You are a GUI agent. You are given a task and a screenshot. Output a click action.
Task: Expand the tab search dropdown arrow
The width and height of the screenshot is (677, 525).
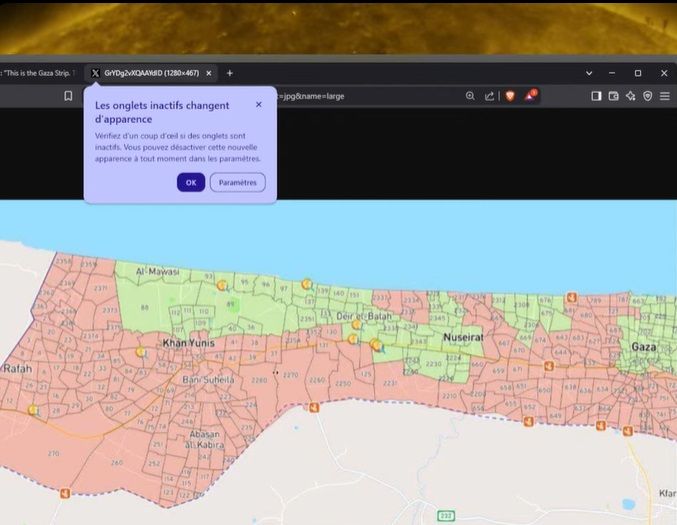coord(588,73)
